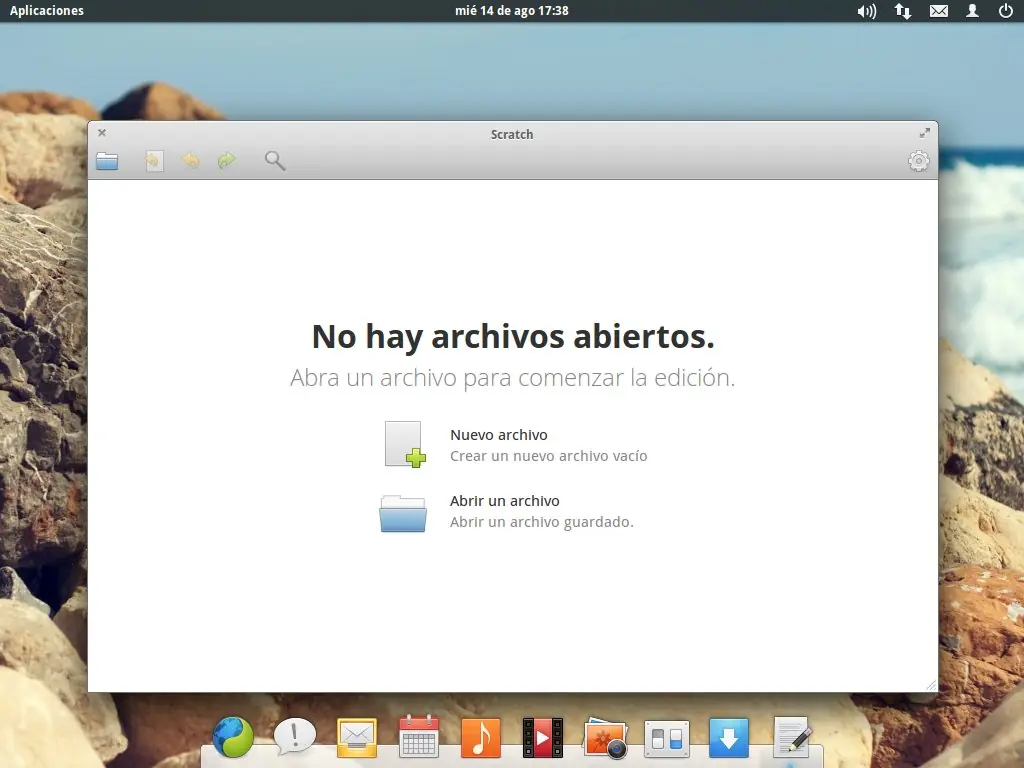Launch the photos app from the dock
Image resolution: width=1024 pixels, height=768 pixels.
[x=605, y=738]
